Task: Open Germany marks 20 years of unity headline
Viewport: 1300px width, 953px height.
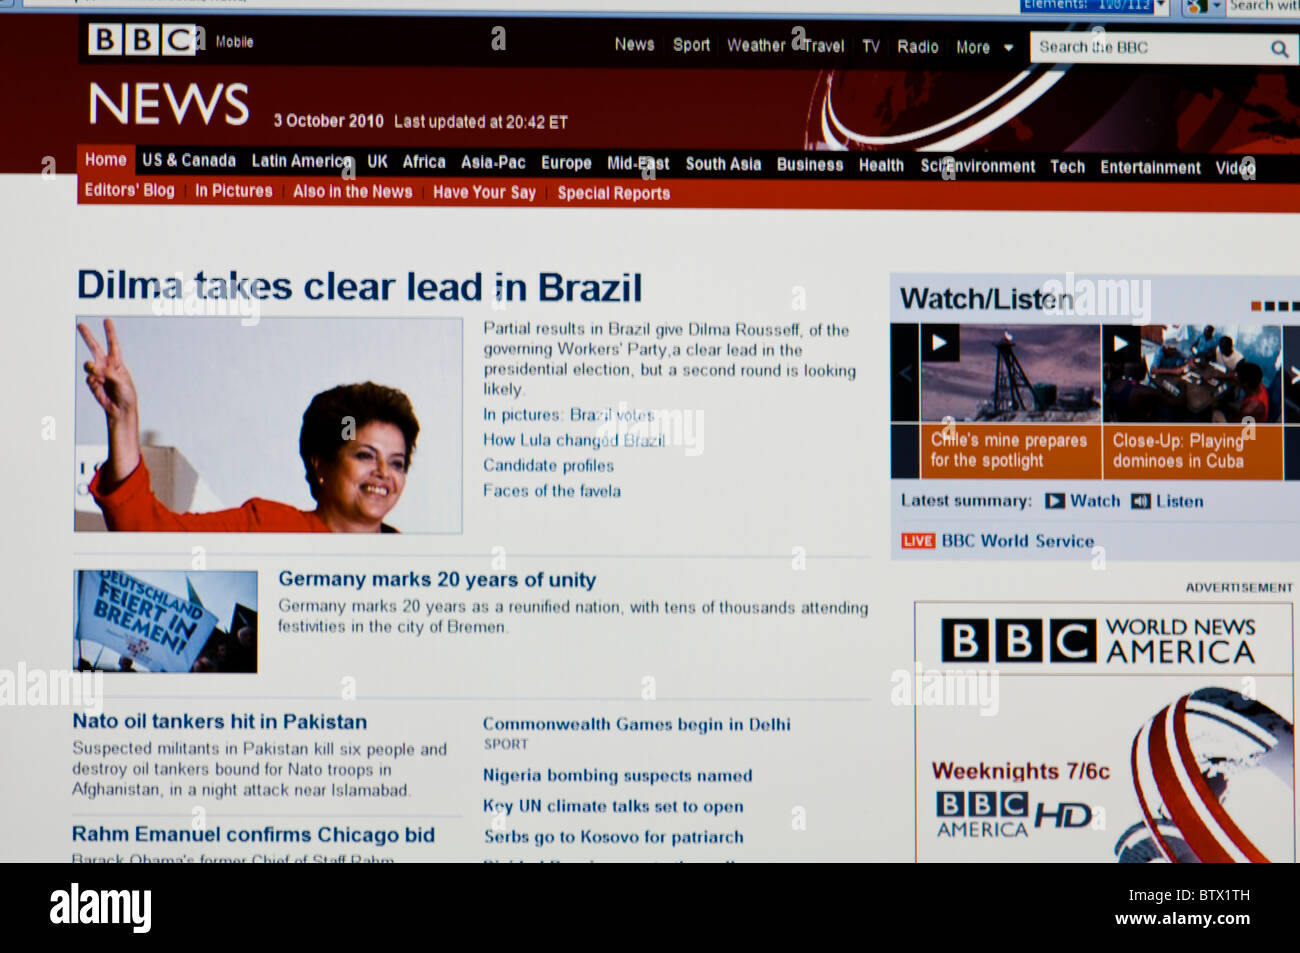Action: tap(437, 580)
